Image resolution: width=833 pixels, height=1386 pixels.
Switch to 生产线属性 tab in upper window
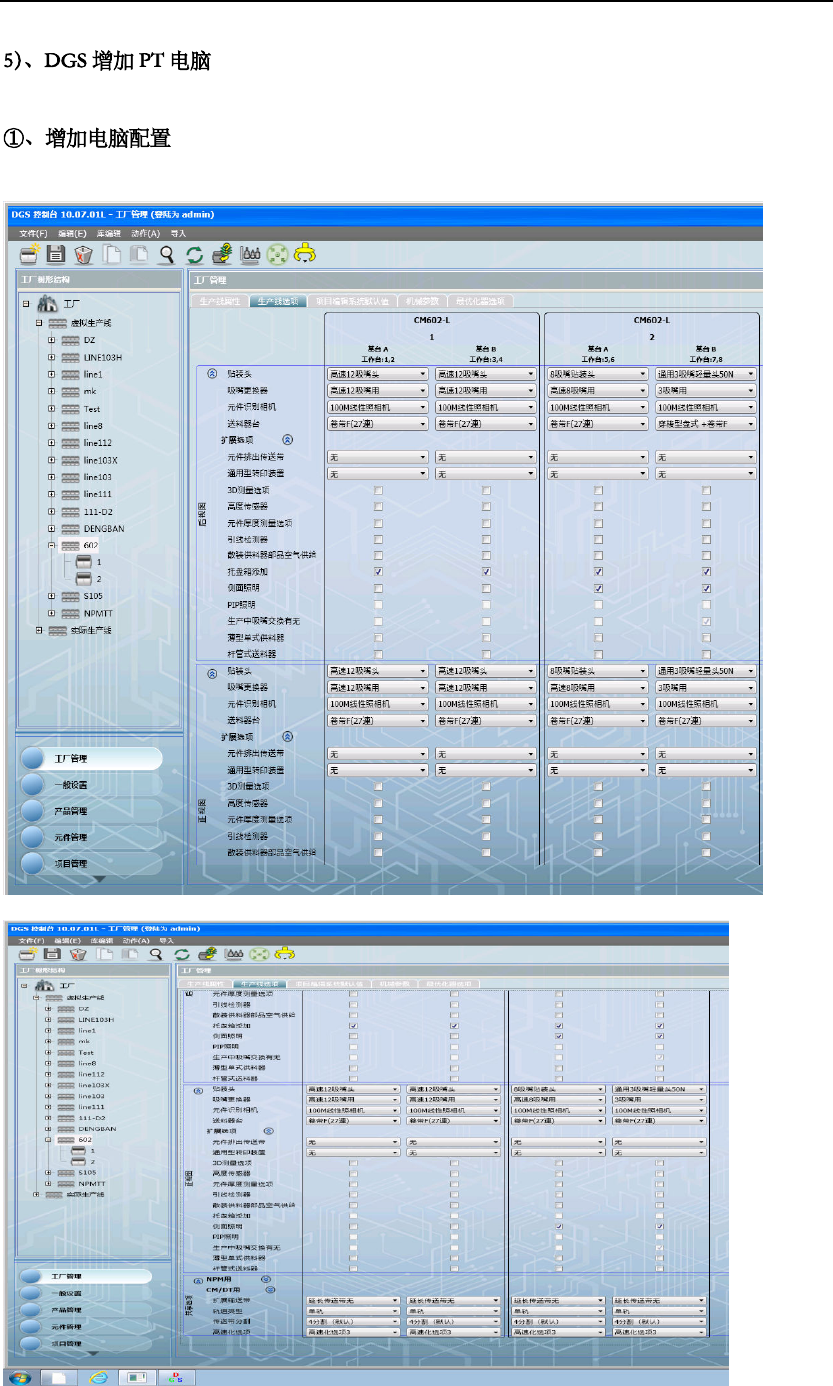pos(219,300)
